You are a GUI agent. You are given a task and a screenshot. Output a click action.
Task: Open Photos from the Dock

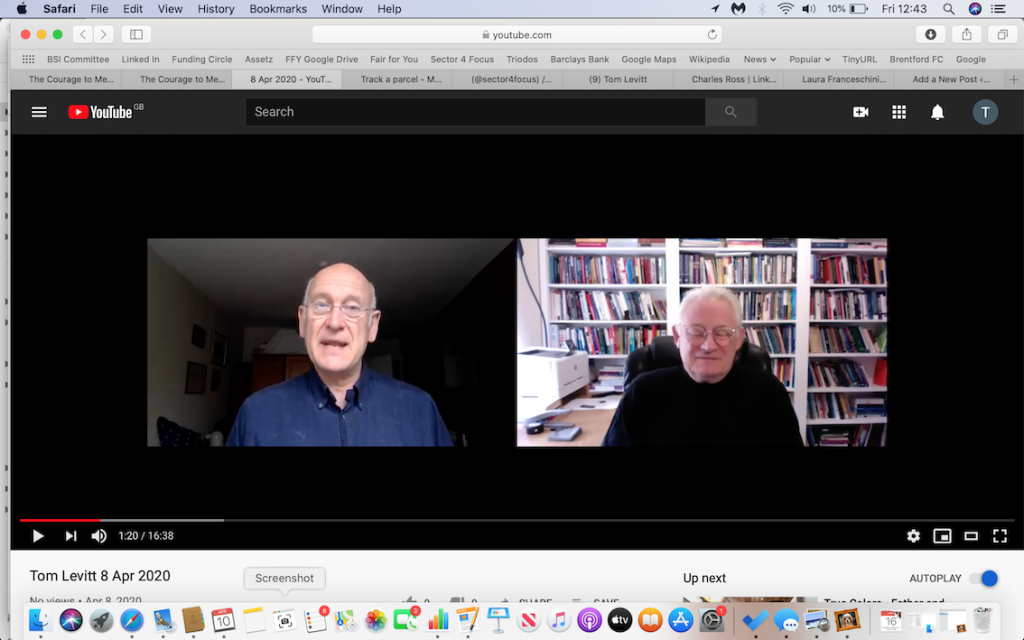(376, 620)
